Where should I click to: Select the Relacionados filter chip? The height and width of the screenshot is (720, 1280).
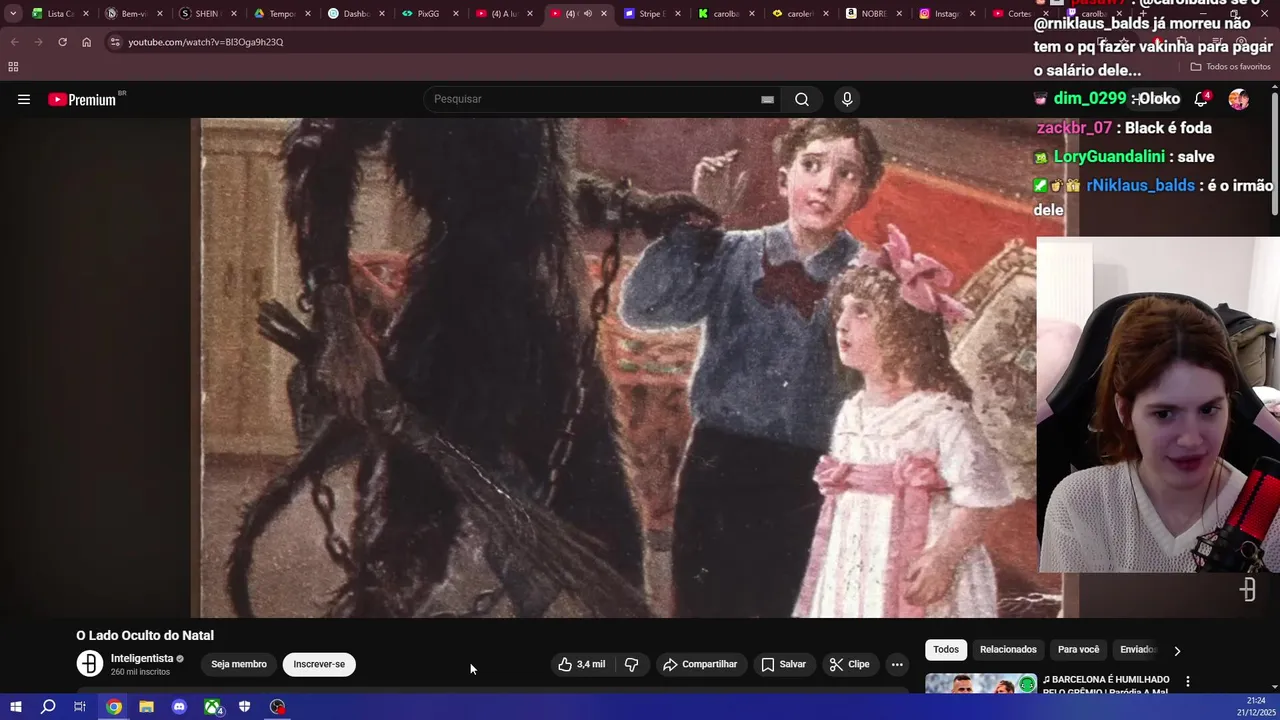1008,649
